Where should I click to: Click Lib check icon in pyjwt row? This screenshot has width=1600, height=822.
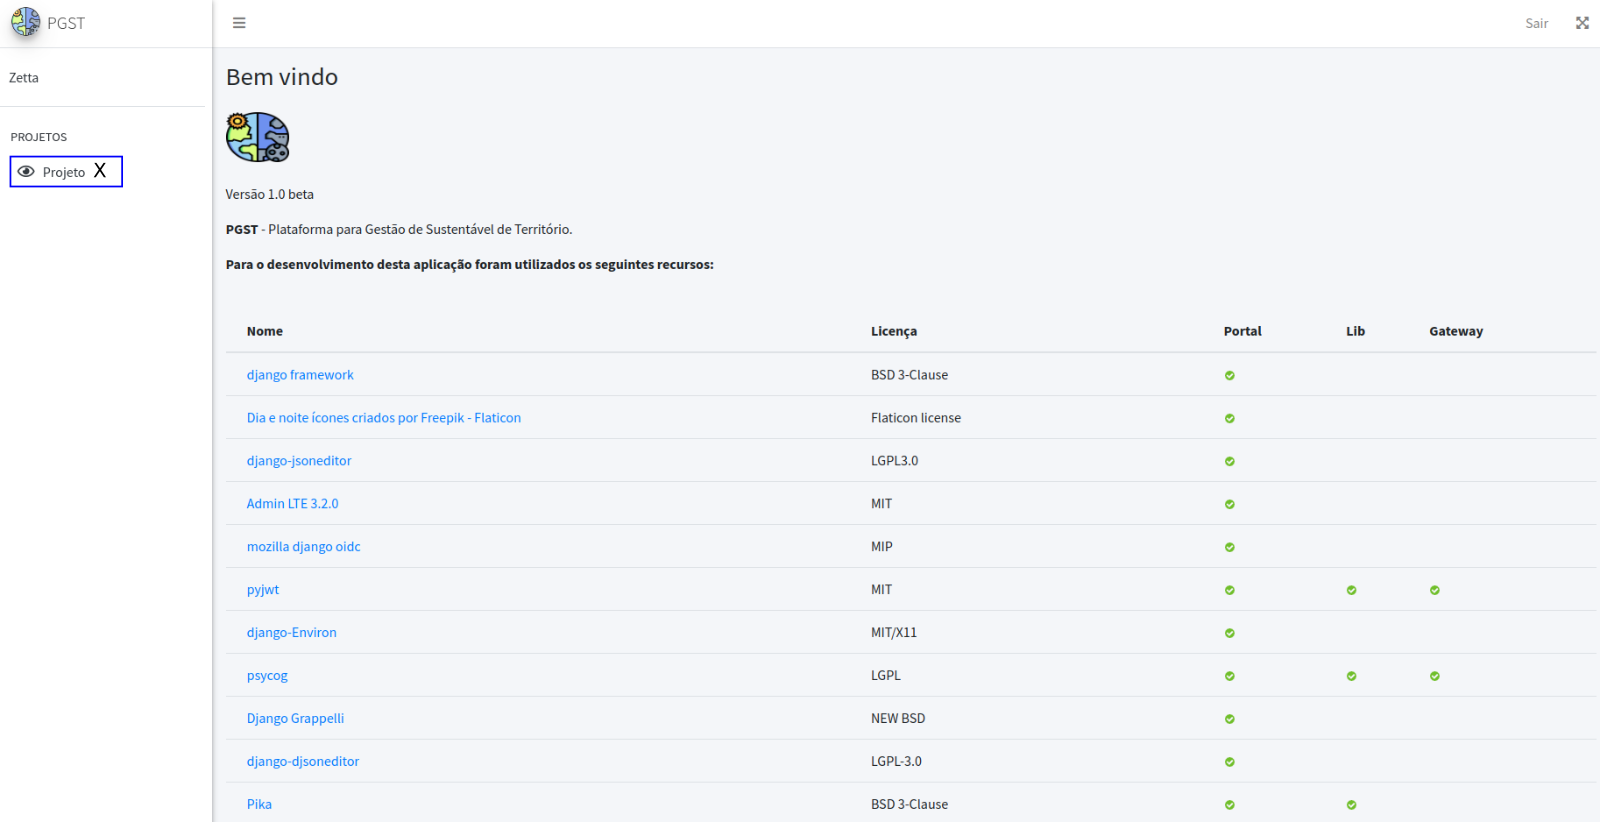click(1351, 590)
